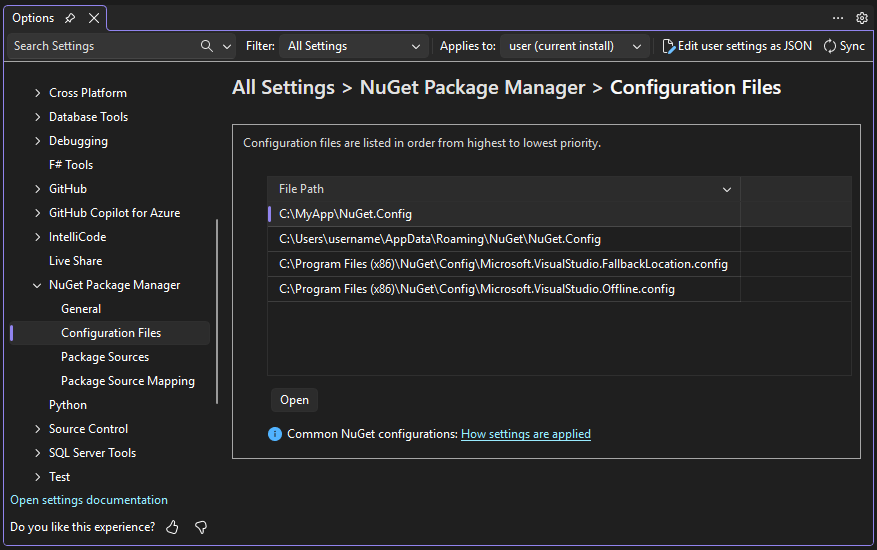Click the Sync button
The image size is (877, 550).
point(844,46)
